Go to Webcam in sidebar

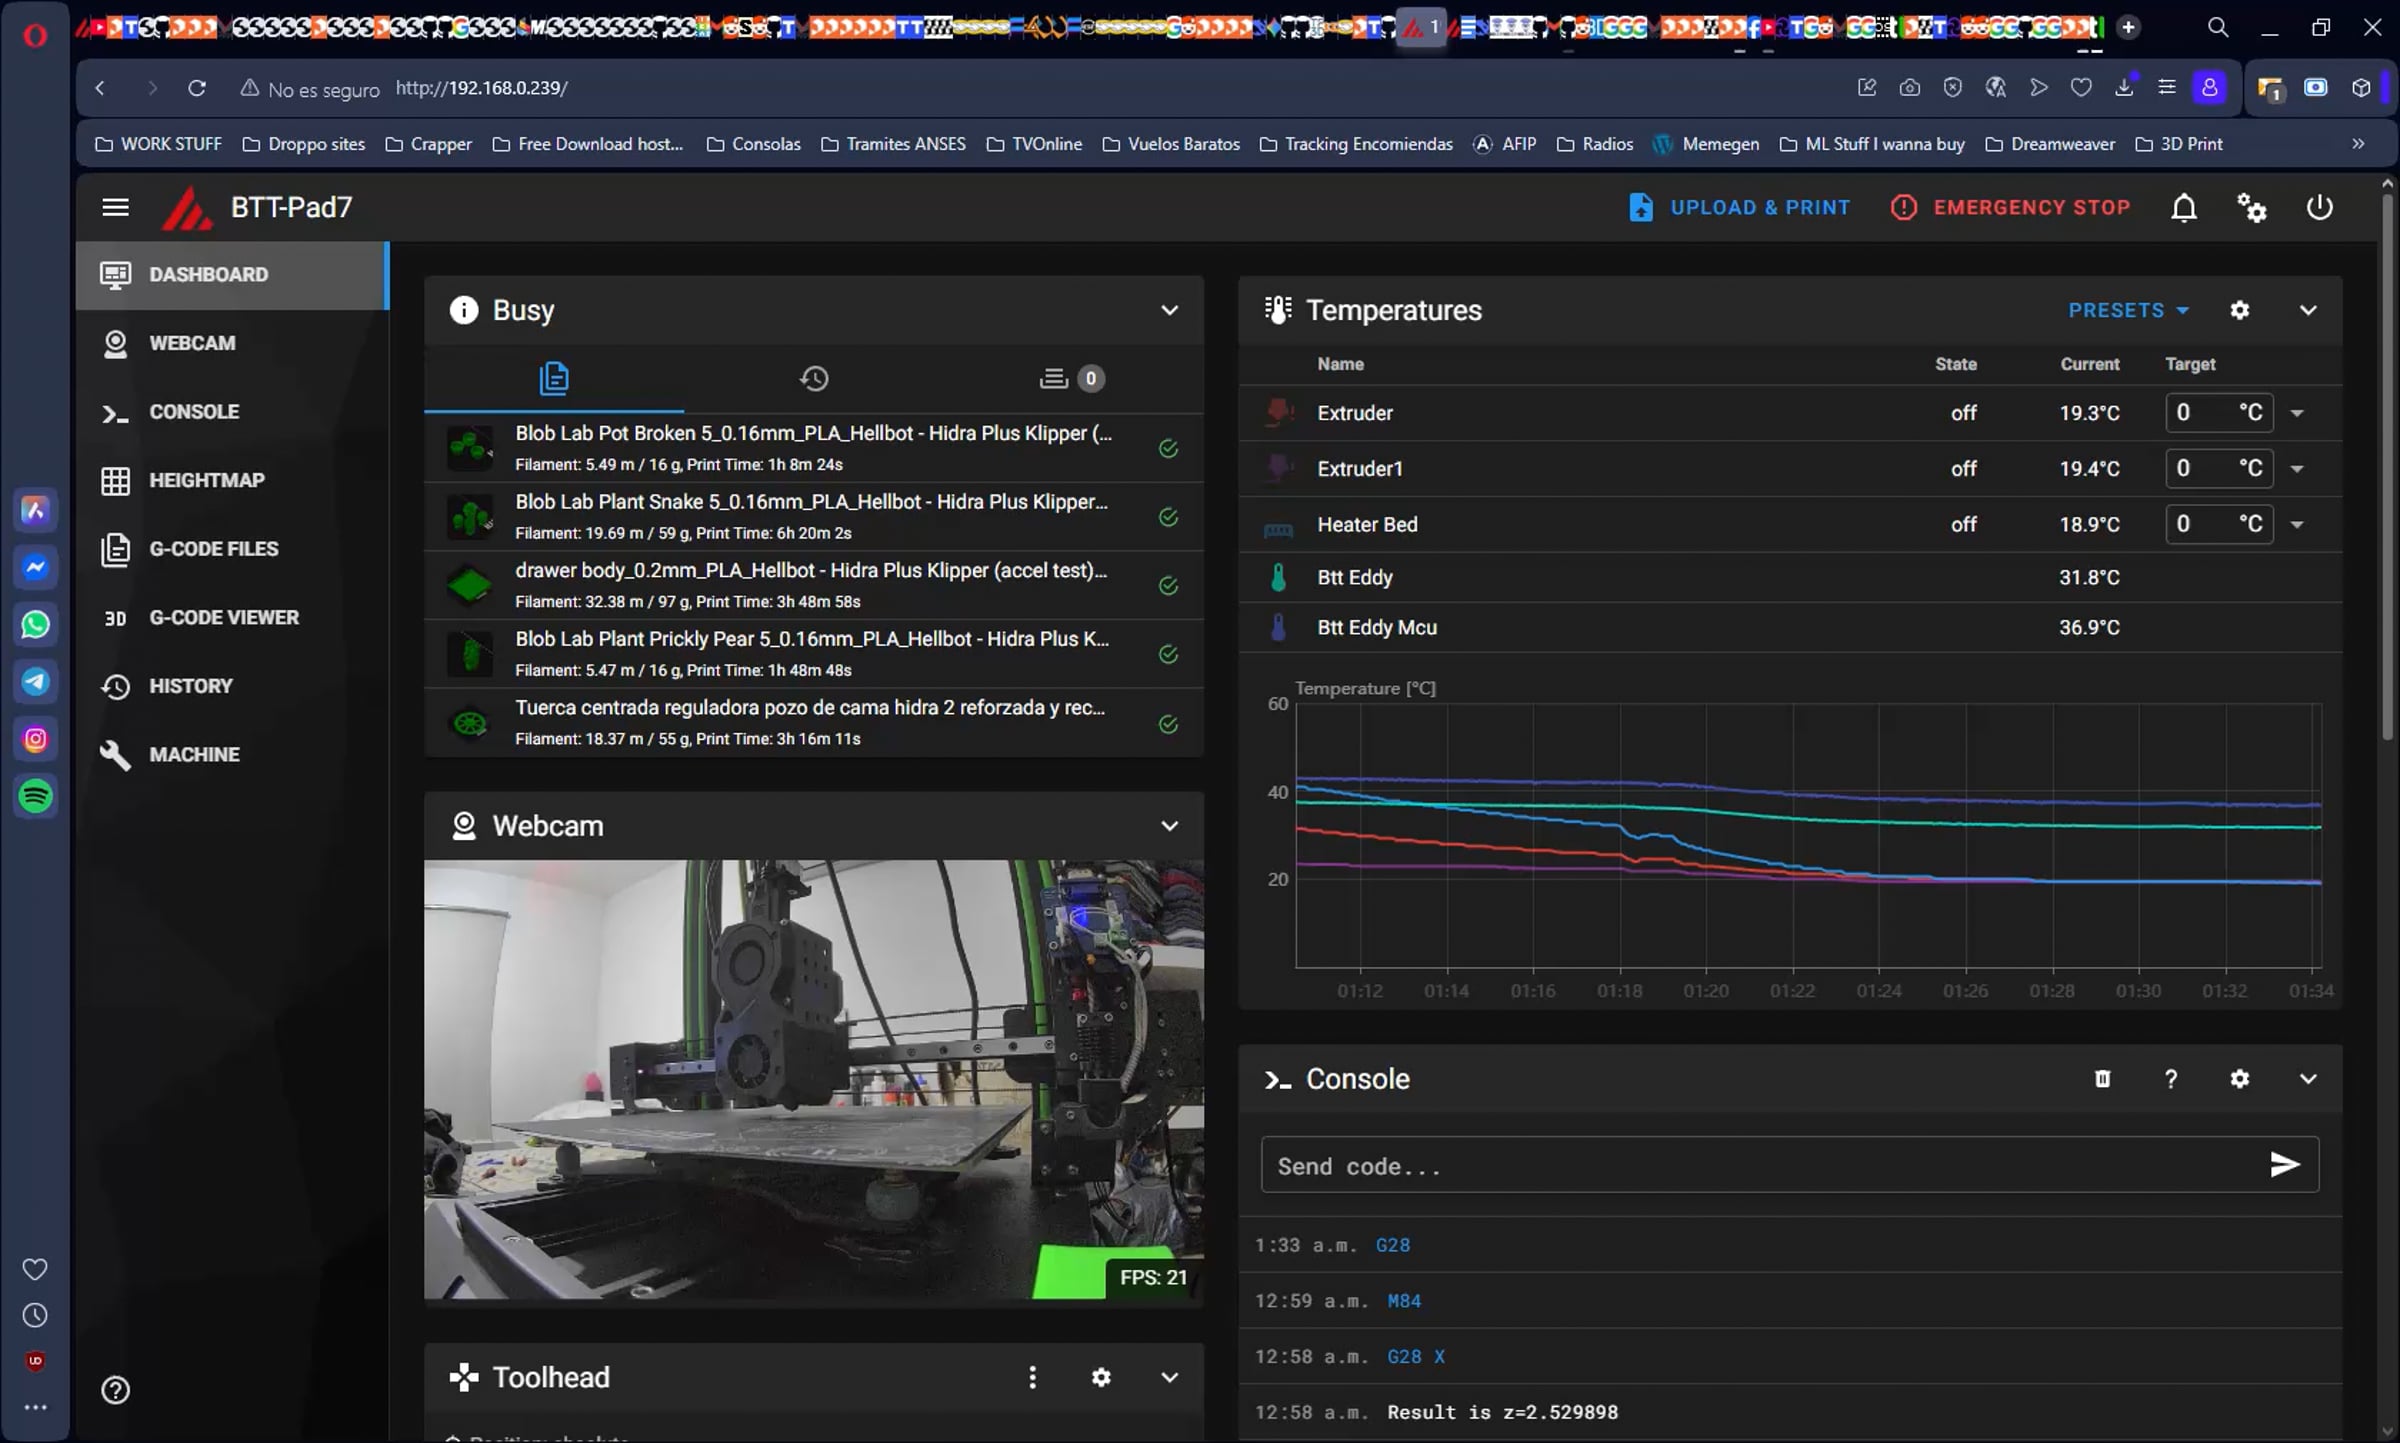point(232,343)
